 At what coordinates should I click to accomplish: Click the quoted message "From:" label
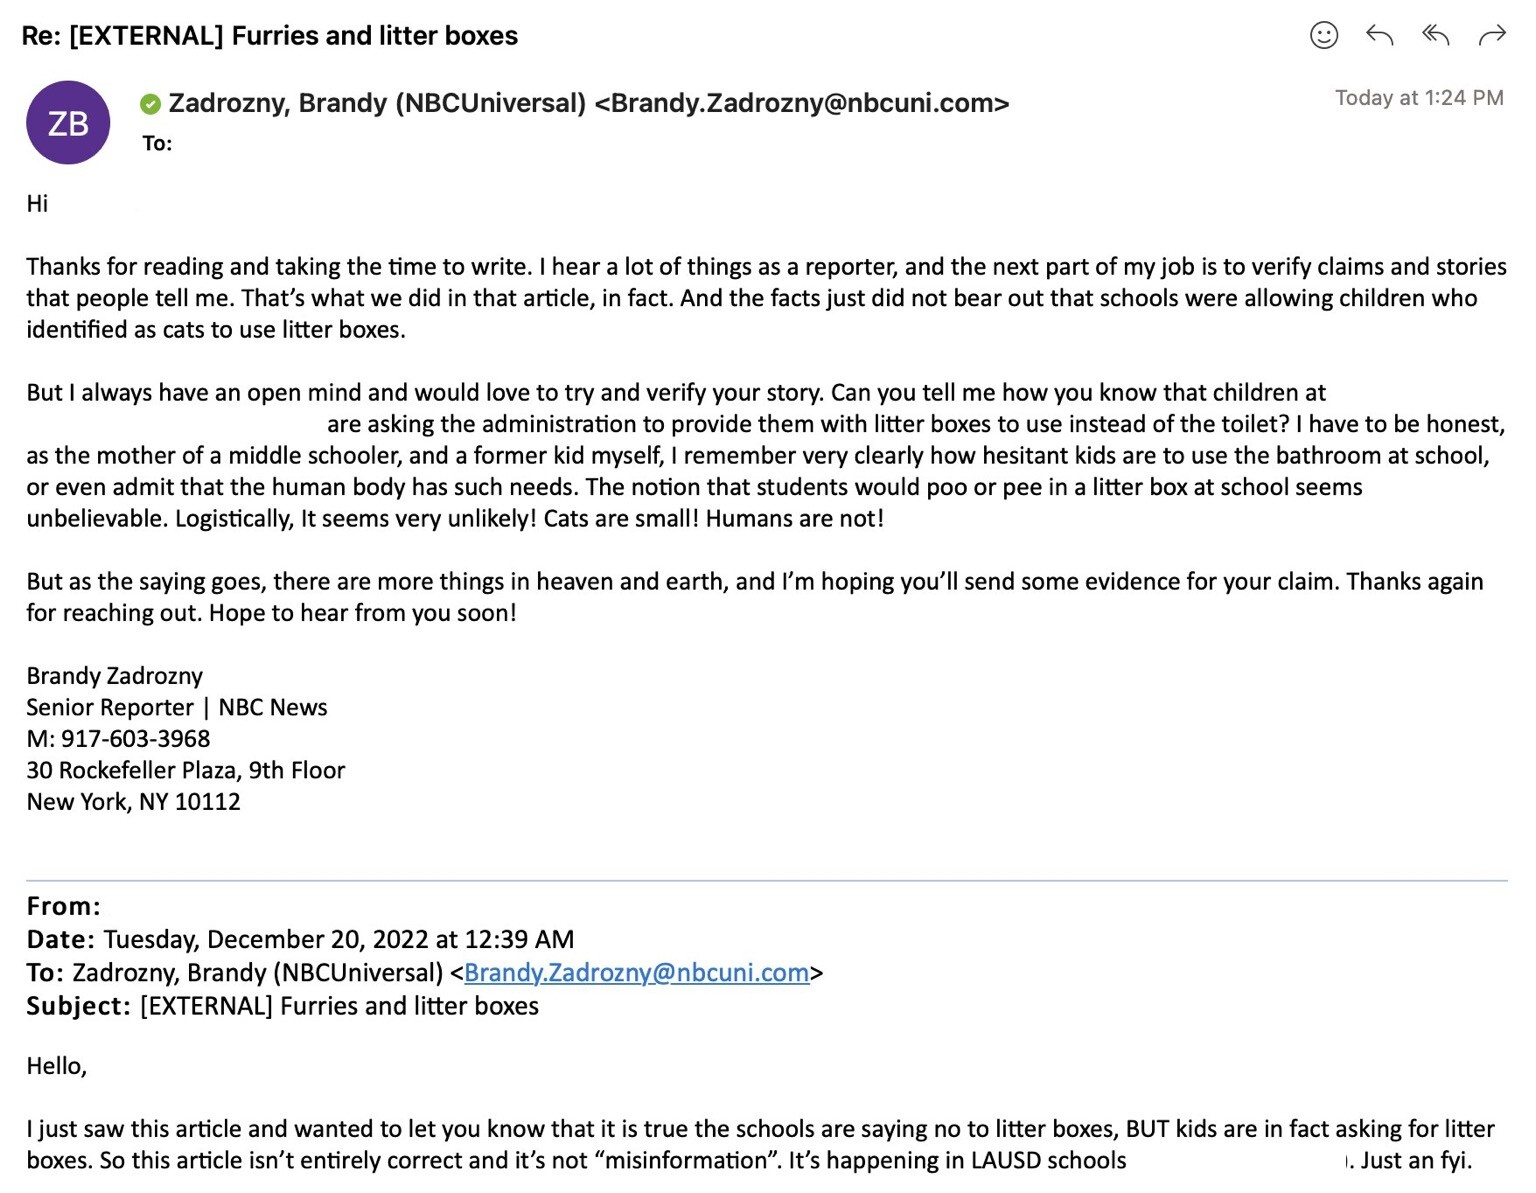click(63, 906)
